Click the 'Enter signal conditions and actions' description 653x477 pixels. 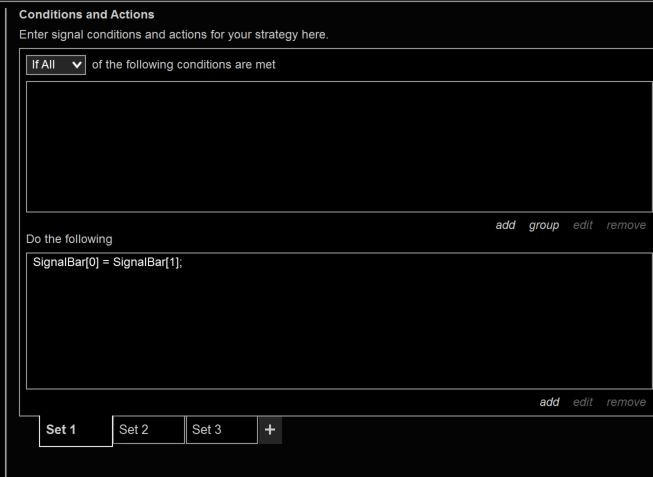click(x=174, y=35)
